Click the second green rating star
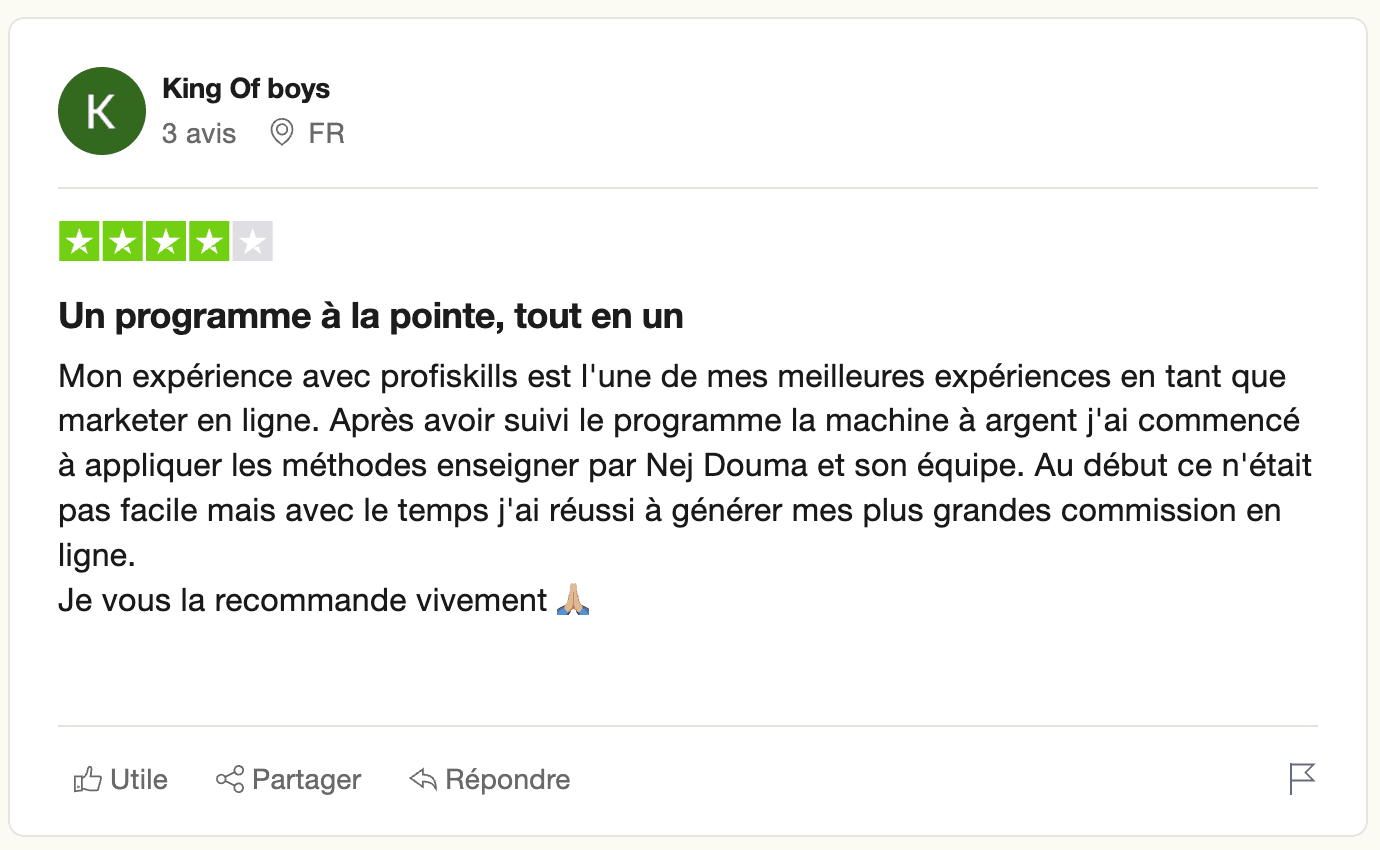 tap(122, 242)
